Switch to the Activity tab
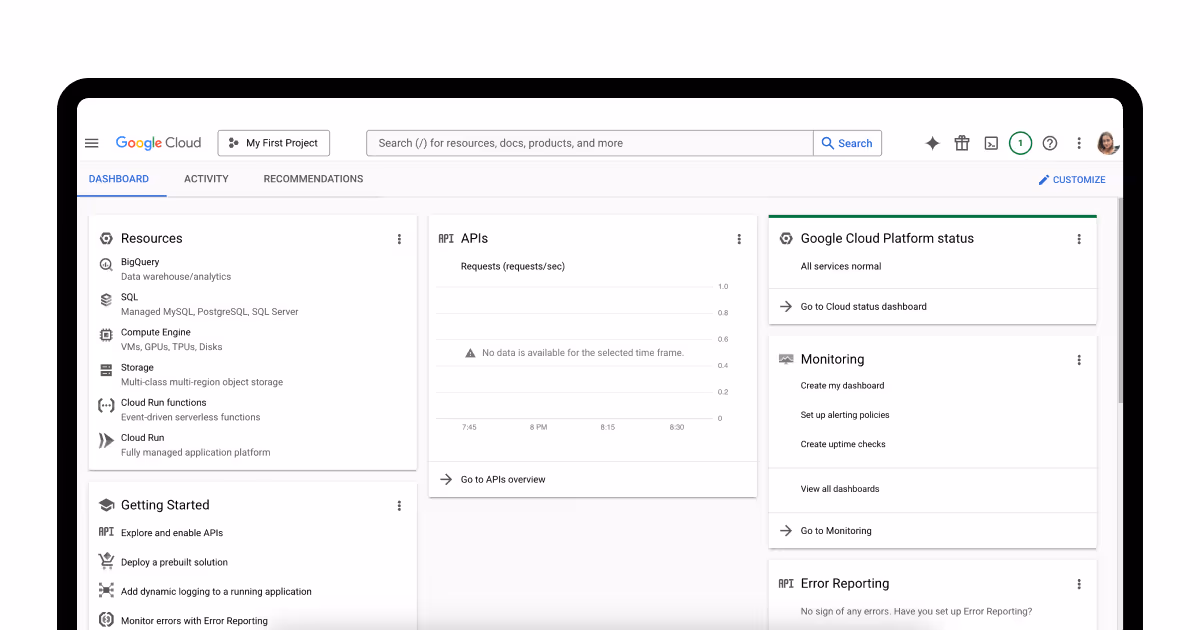This screenshot has height=630, width=1200. (206, 179)
